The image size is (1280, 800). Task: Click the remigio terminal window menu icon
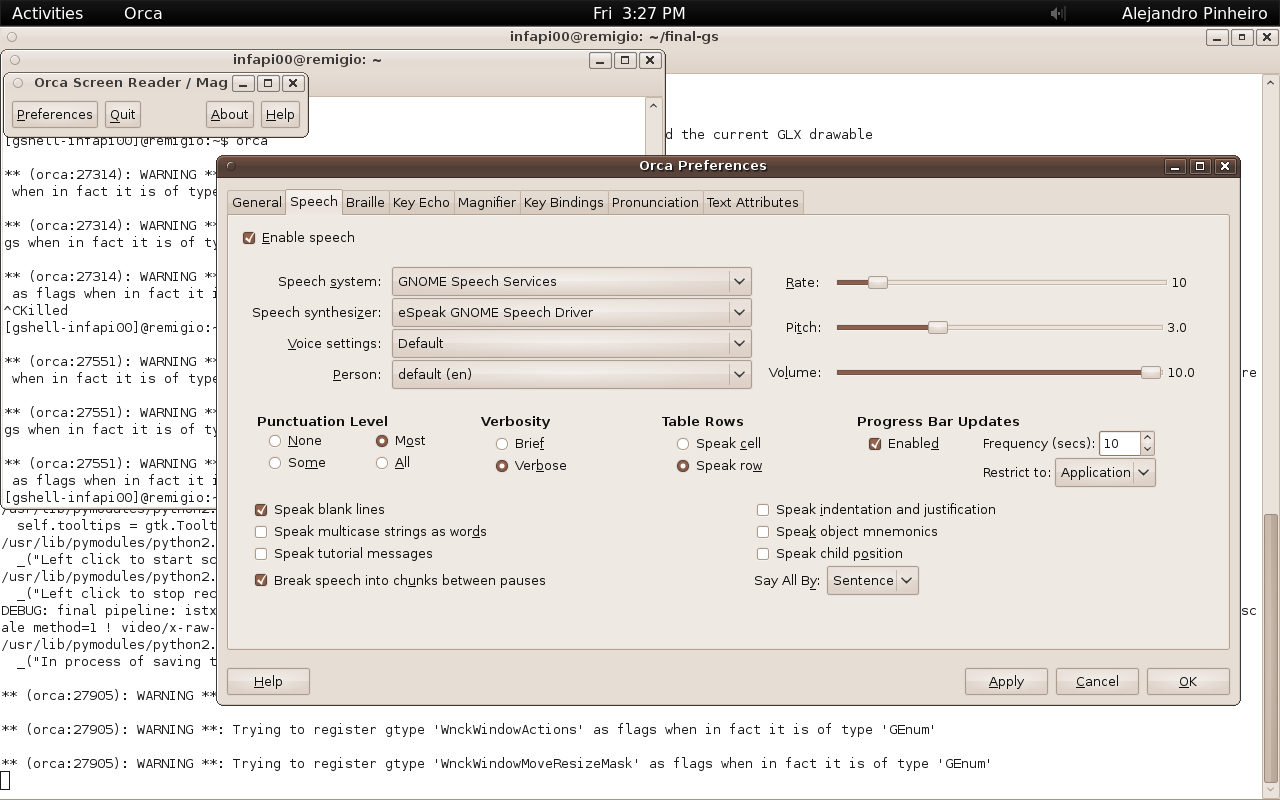click(15, 60)
